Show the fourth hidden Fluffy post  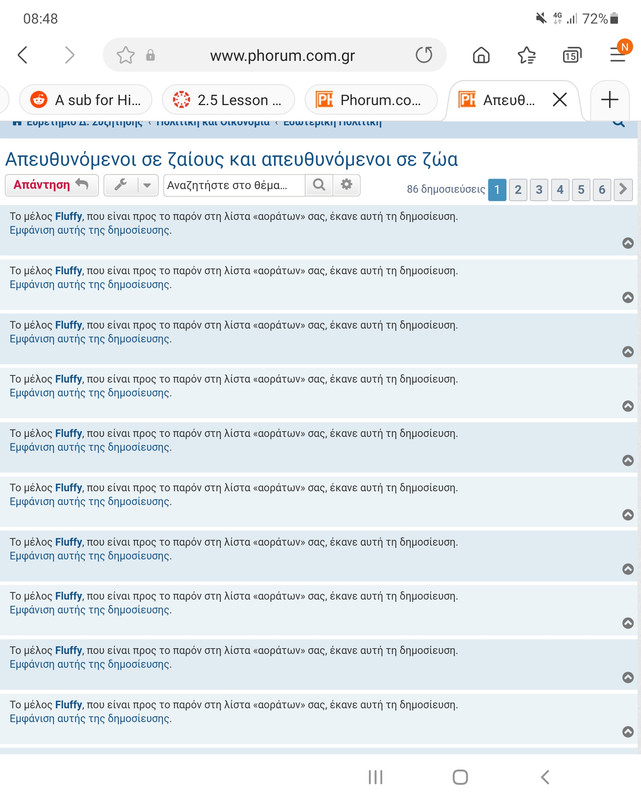pos(90,393)
